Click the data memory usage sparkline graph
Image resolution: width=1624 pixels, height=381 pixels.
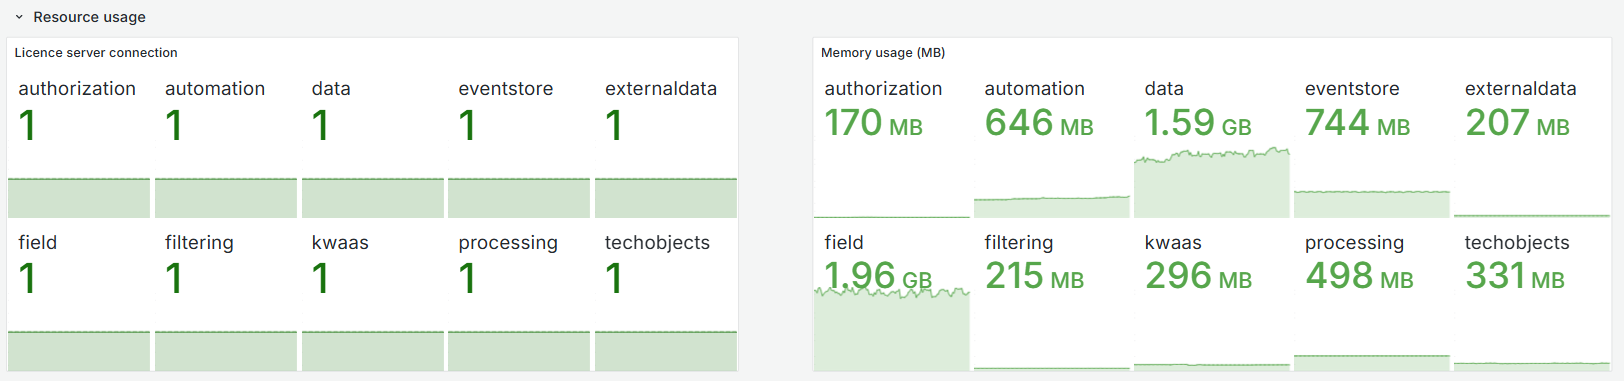(1211, 183)
